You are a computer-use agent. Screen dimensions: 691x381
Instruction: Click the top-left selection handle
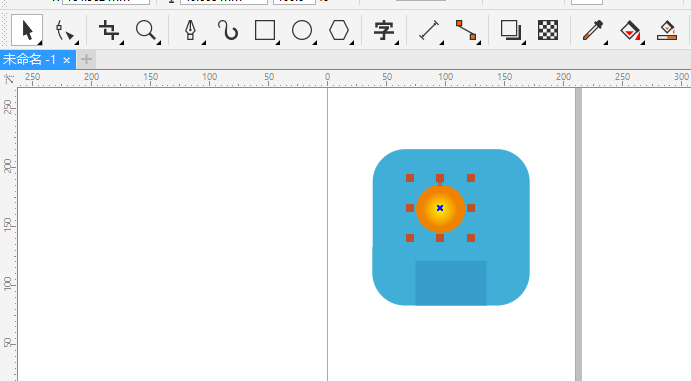click(x=410, y=178)
